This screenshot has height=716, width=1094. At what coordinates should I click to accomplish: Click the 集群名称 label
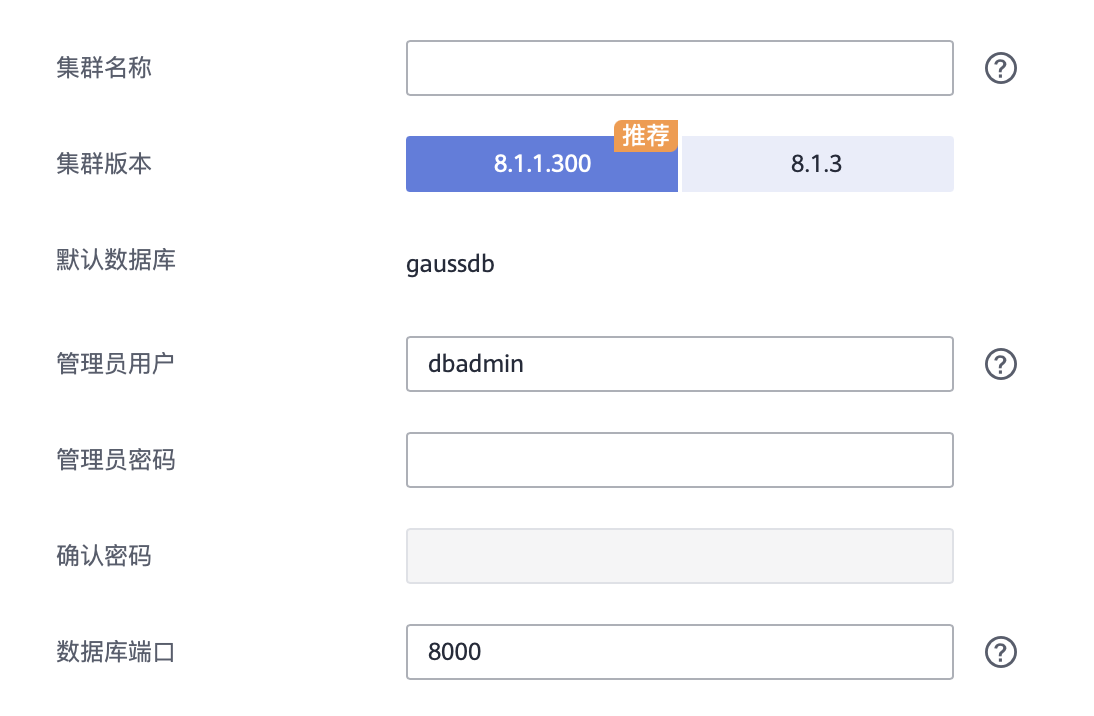(105, 68)
